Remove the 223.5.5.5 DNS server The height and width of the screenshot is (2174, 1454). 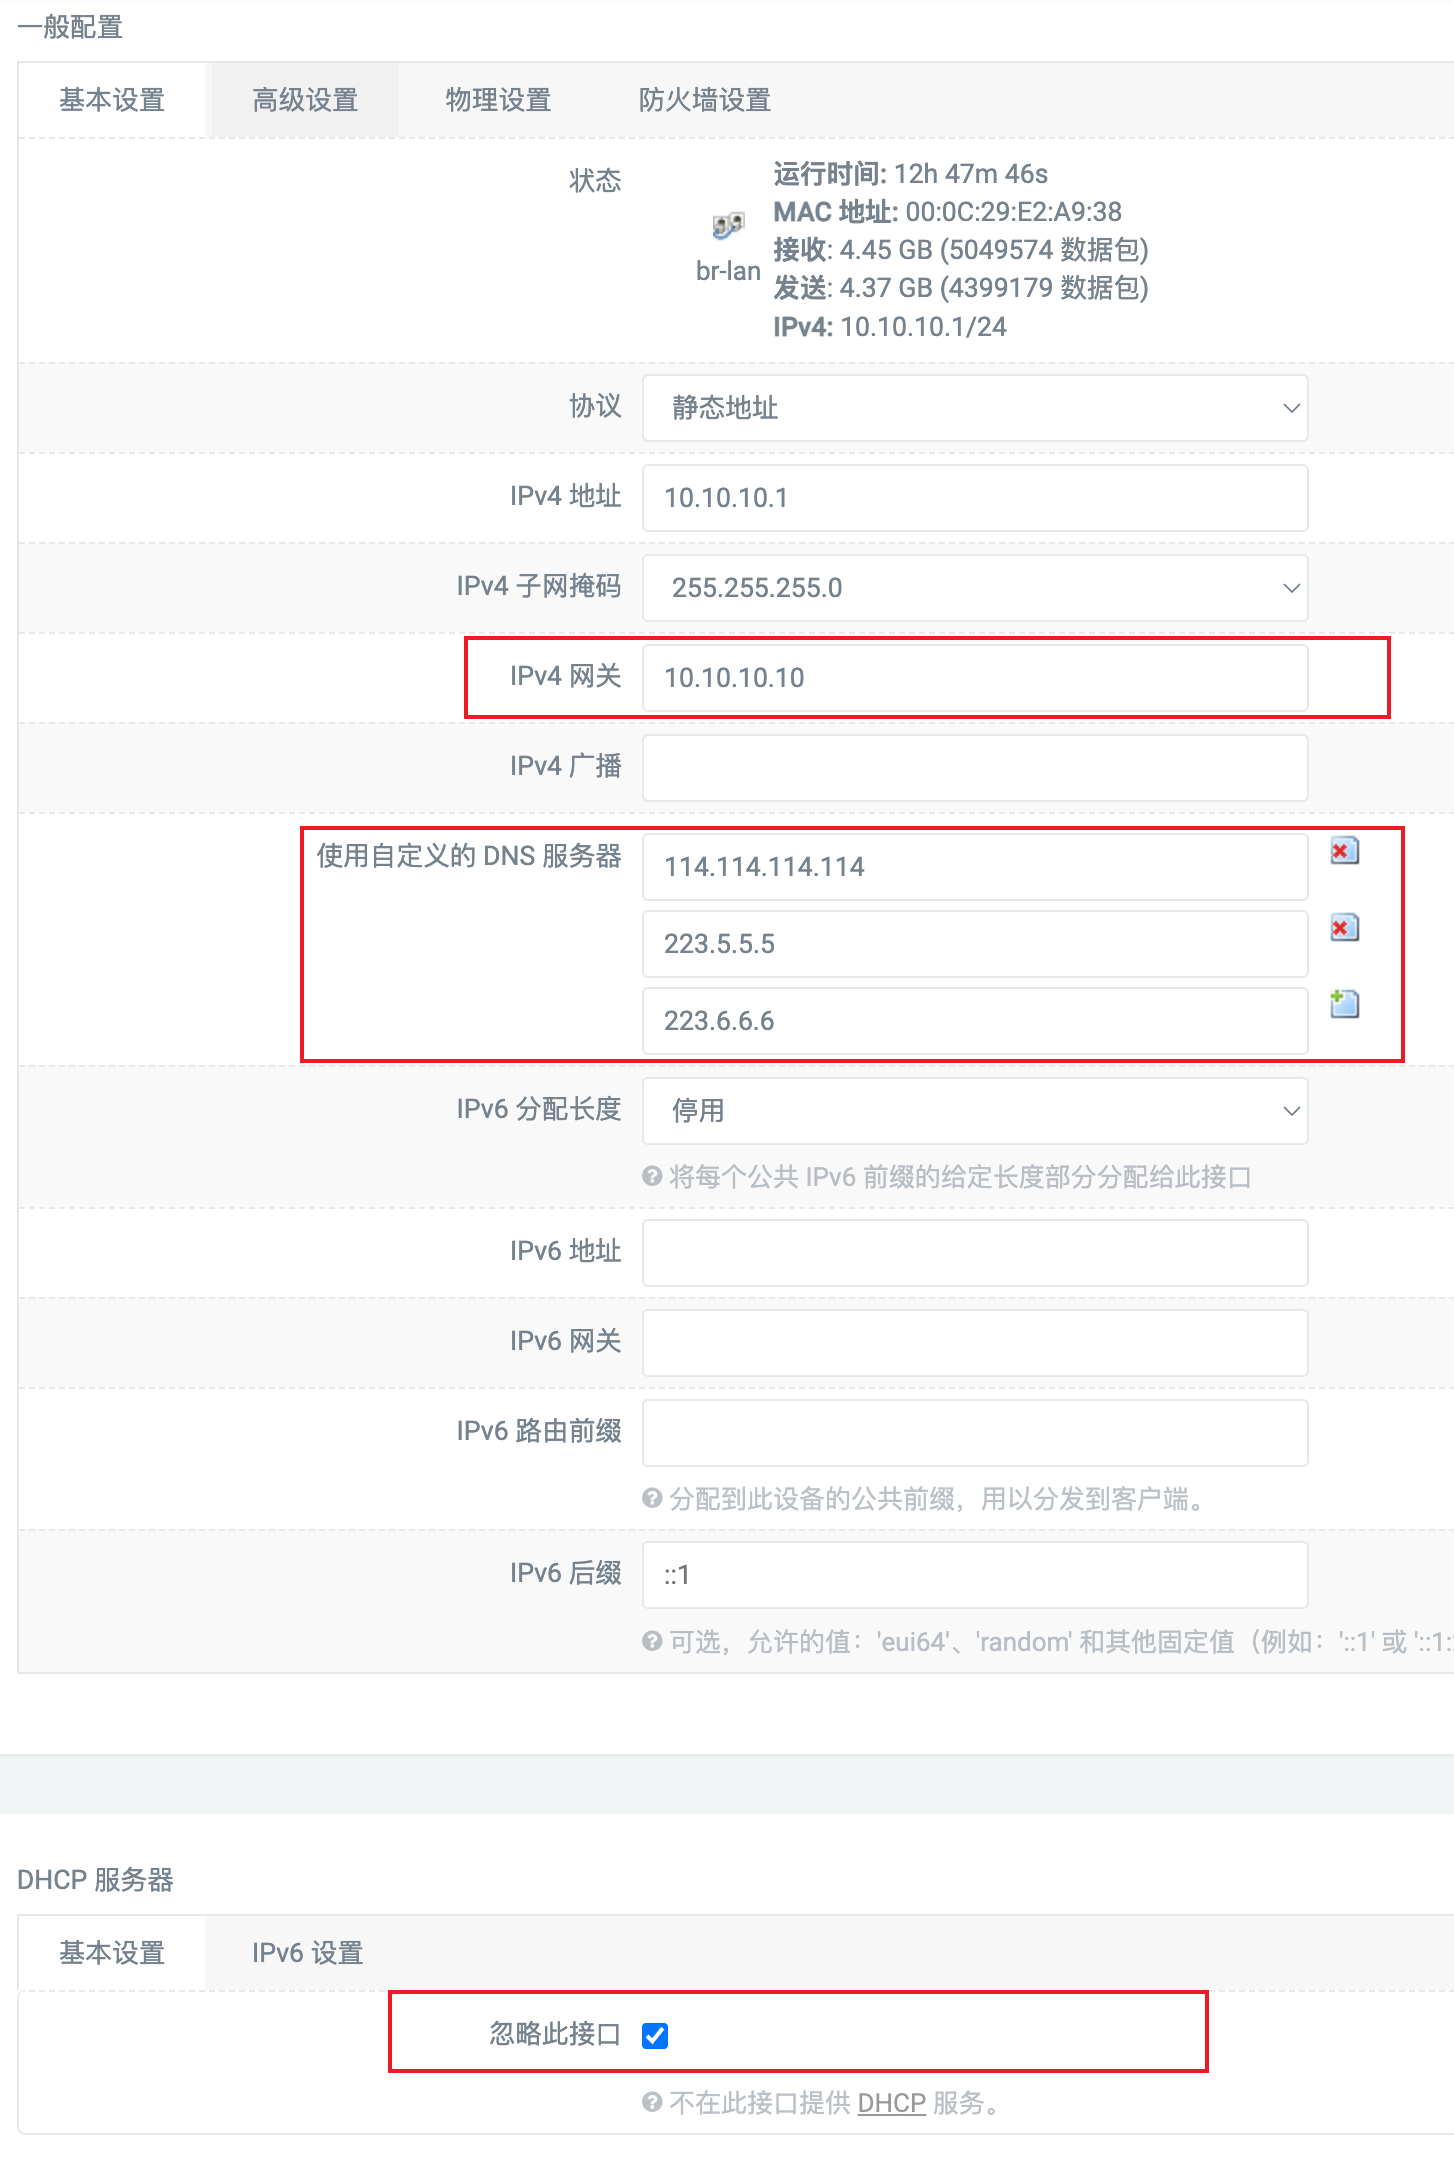[1344, 928]
